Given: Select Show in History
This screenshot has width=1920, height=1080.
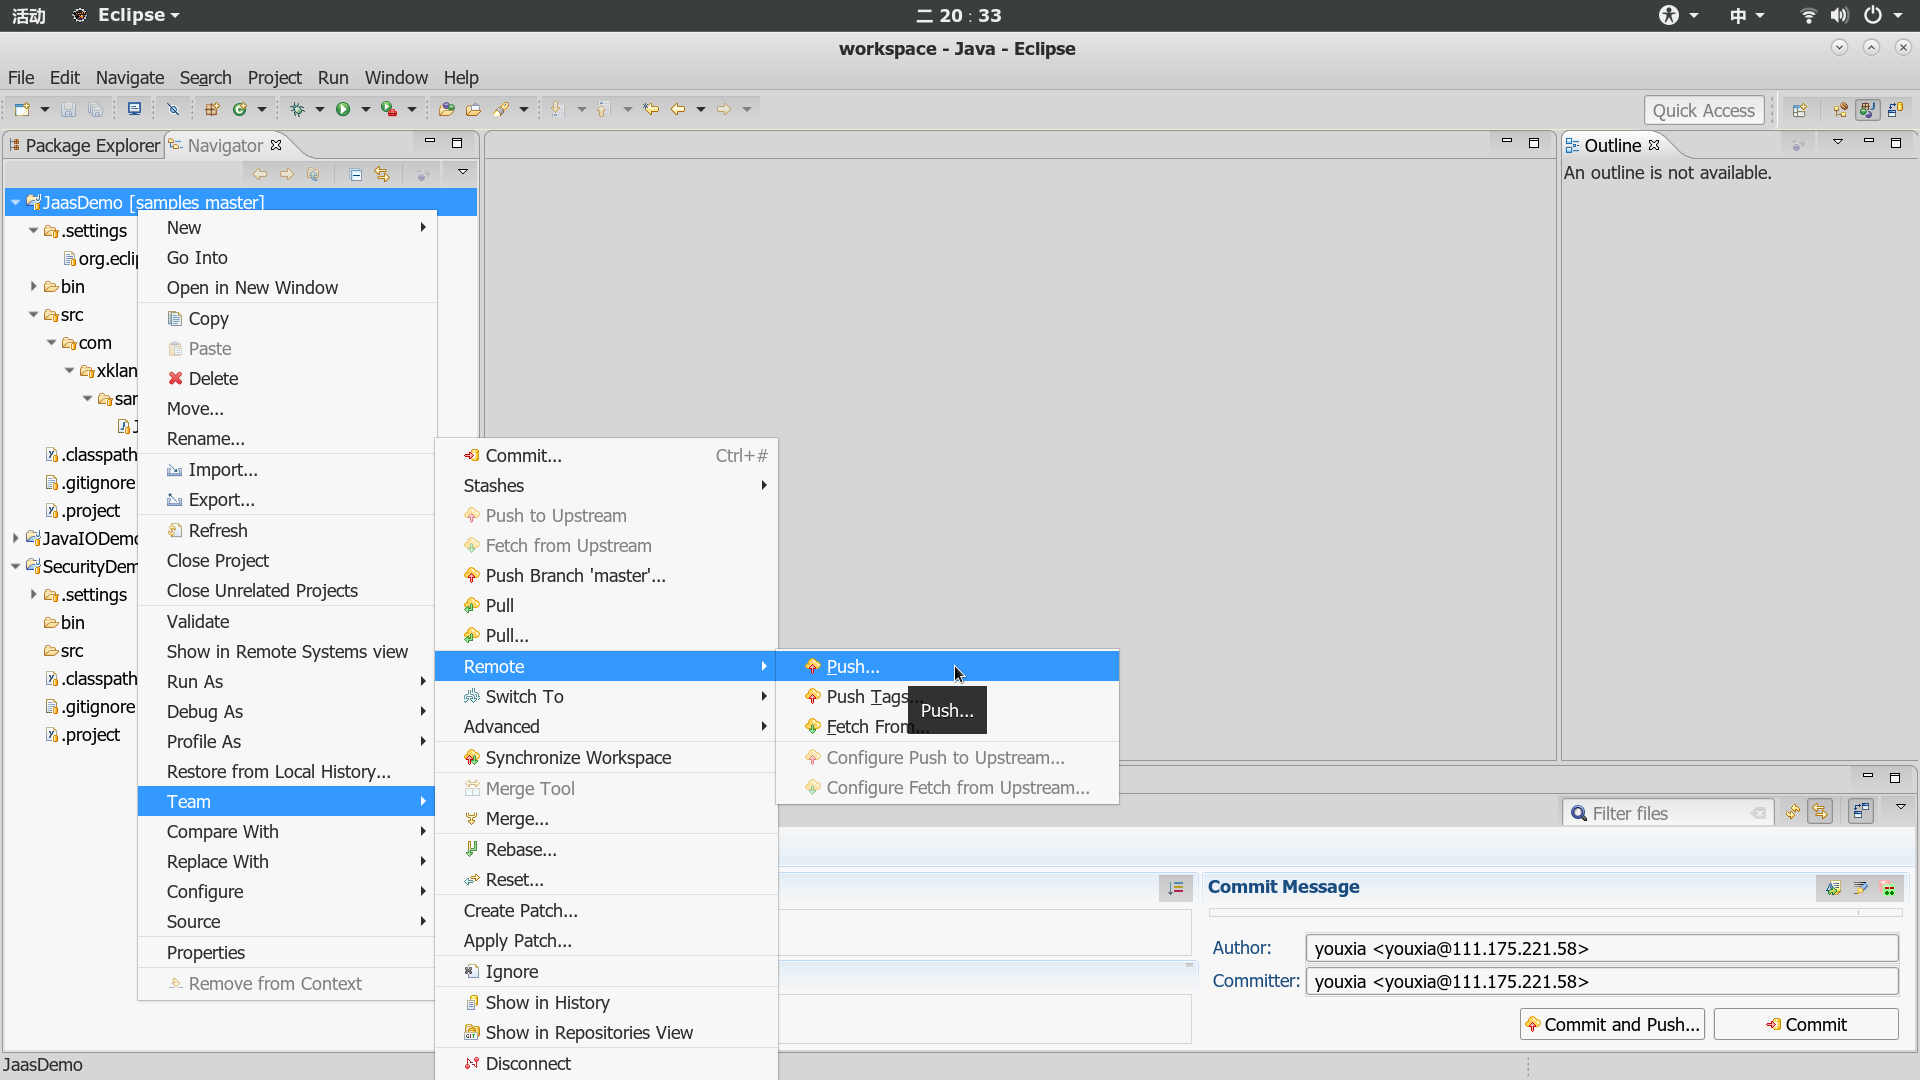Looking at the screenshot, I should (x=606, y=1002).
